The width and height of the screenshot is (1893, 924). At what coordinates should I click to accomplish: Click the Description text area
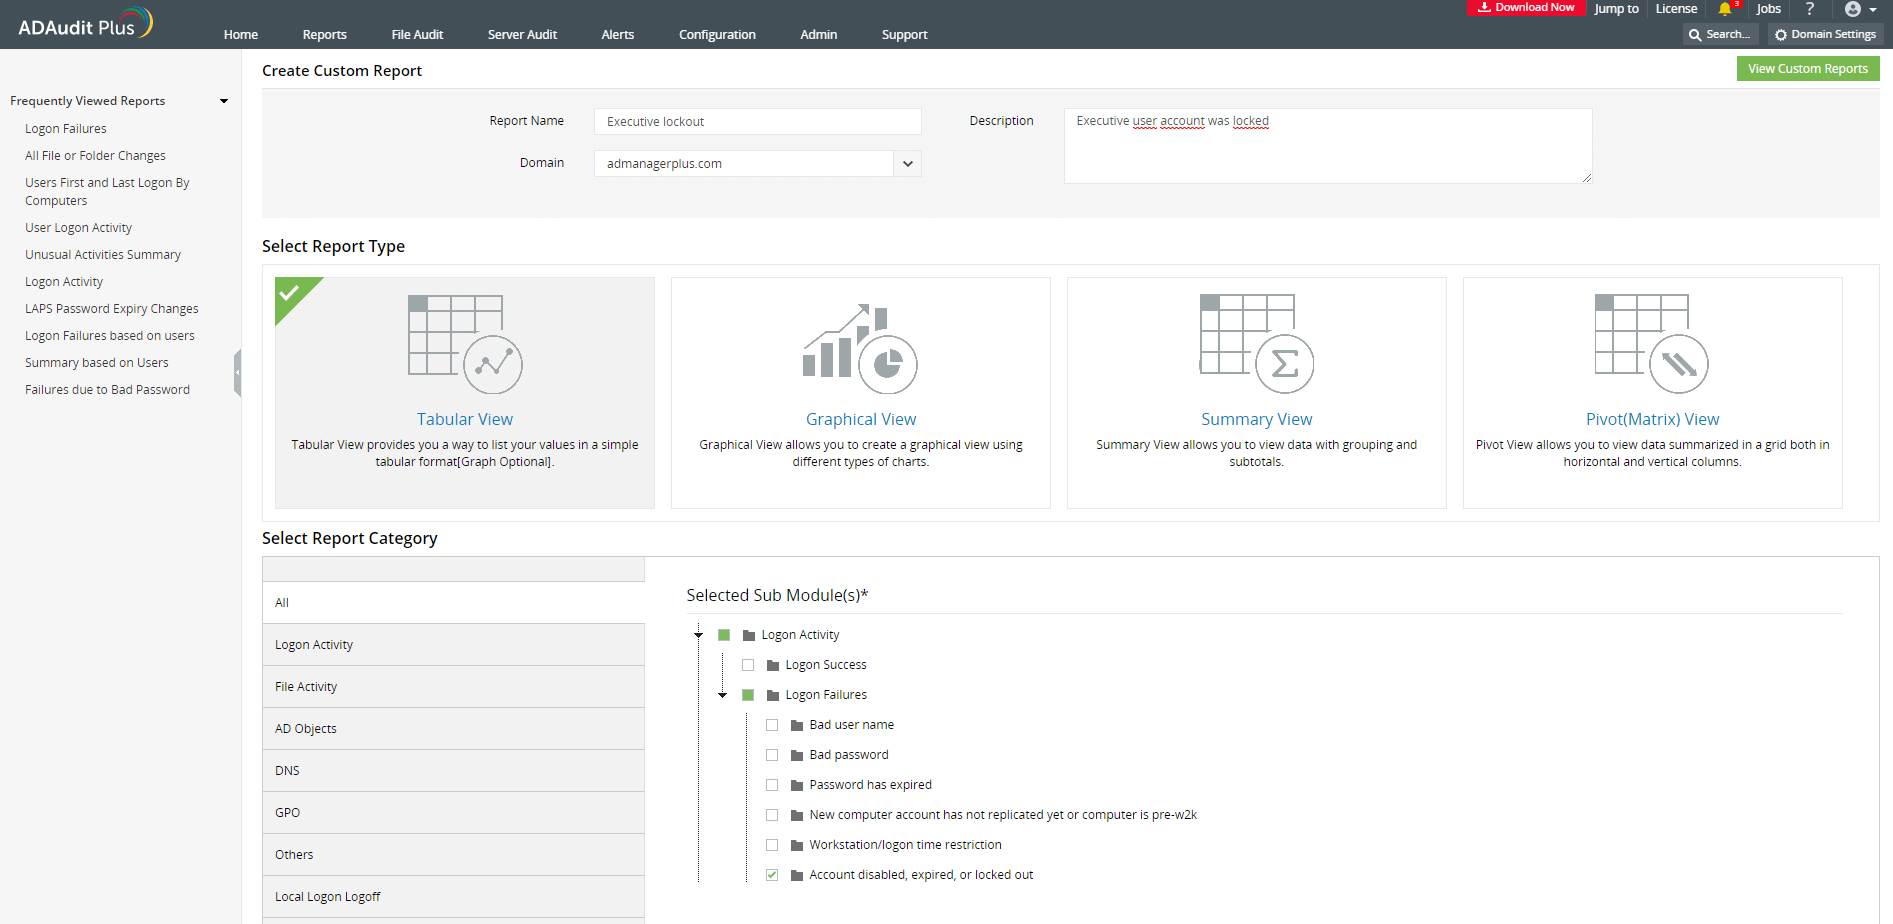1328,146
